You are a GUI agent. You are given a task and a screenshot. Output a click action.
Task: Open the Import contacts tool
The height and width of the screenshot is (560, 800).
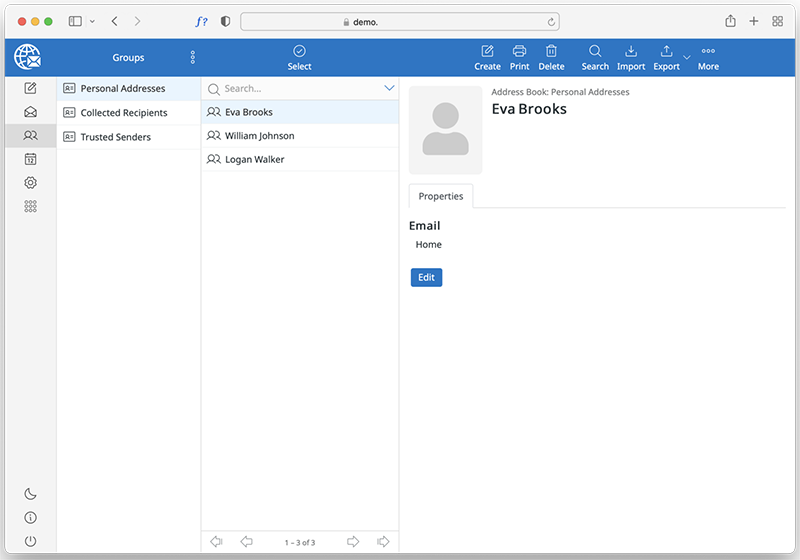point(630,57)
